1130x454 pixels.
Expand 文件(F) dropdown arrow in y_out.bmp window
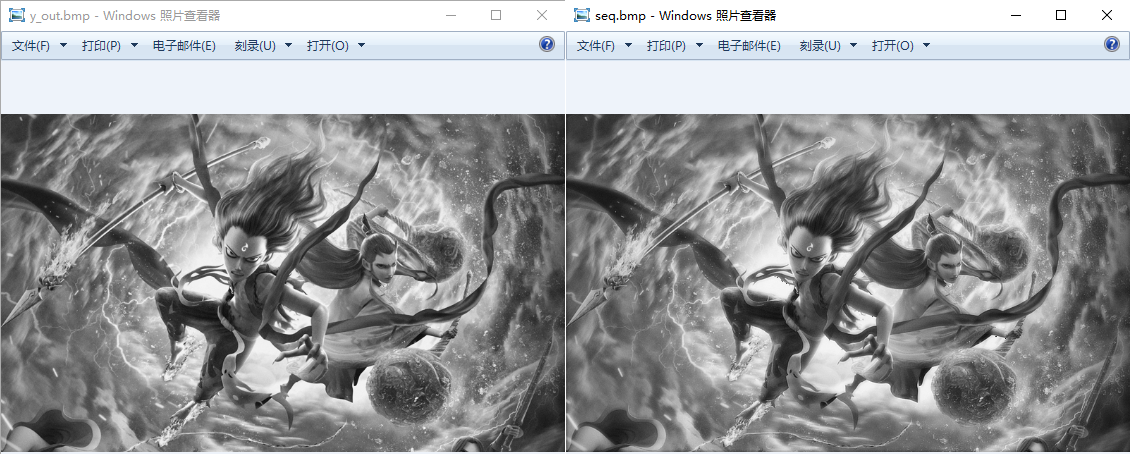pos(63,45)
